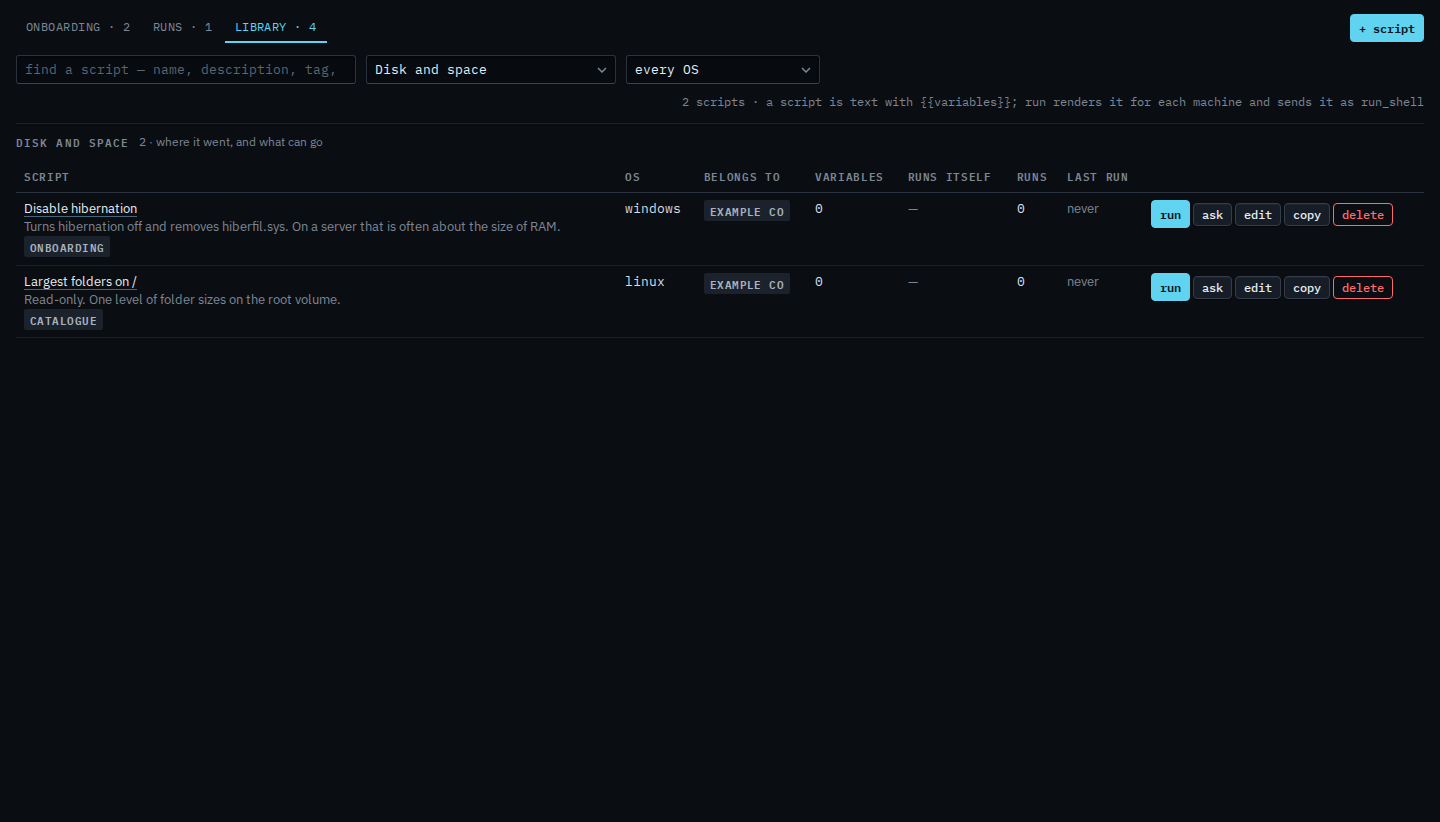Copy the Disable hibernation script
This screenshot has height=822, width=1440.
(1307, 215)
